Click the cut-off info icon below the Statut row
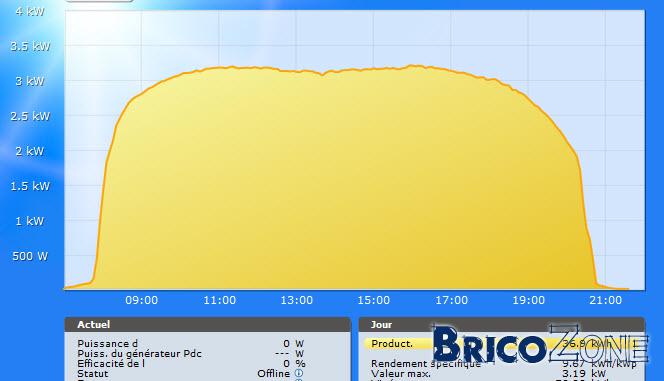 point(299,380)
